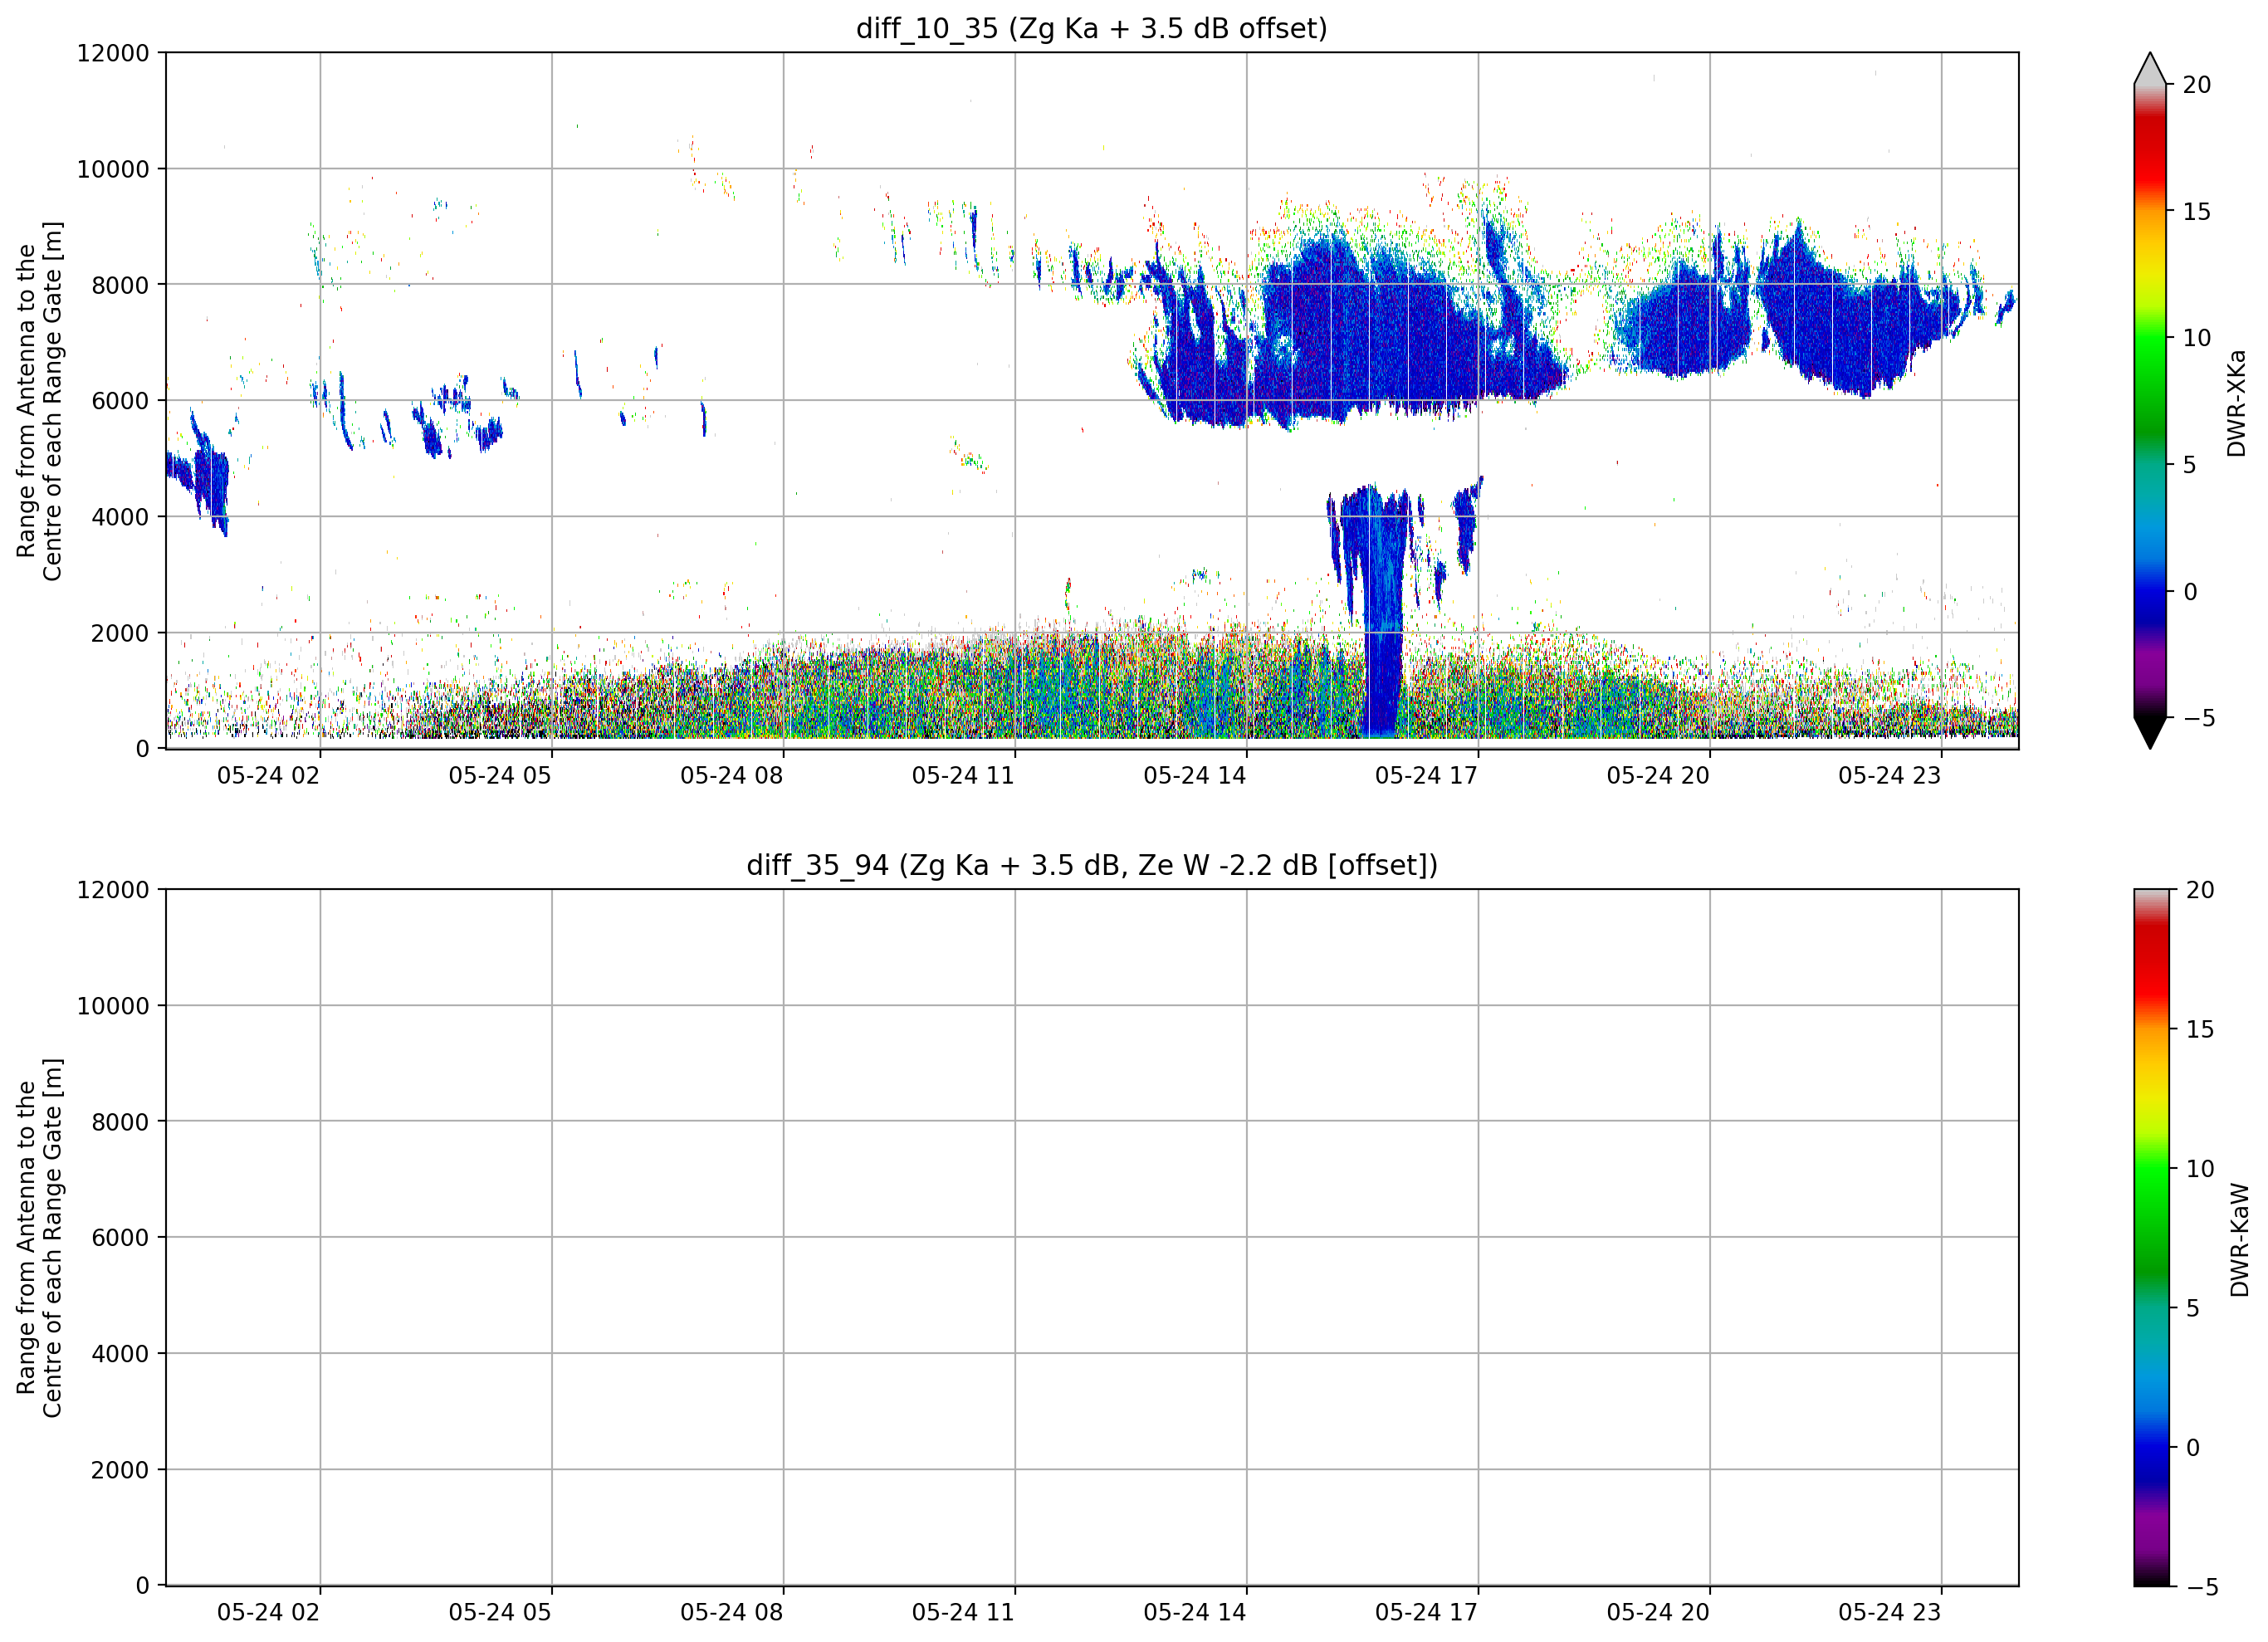The image size is (2268, 1642).
Task: Click the black lower arrow of top colorbar
Action: click(x=2149, y=732)
